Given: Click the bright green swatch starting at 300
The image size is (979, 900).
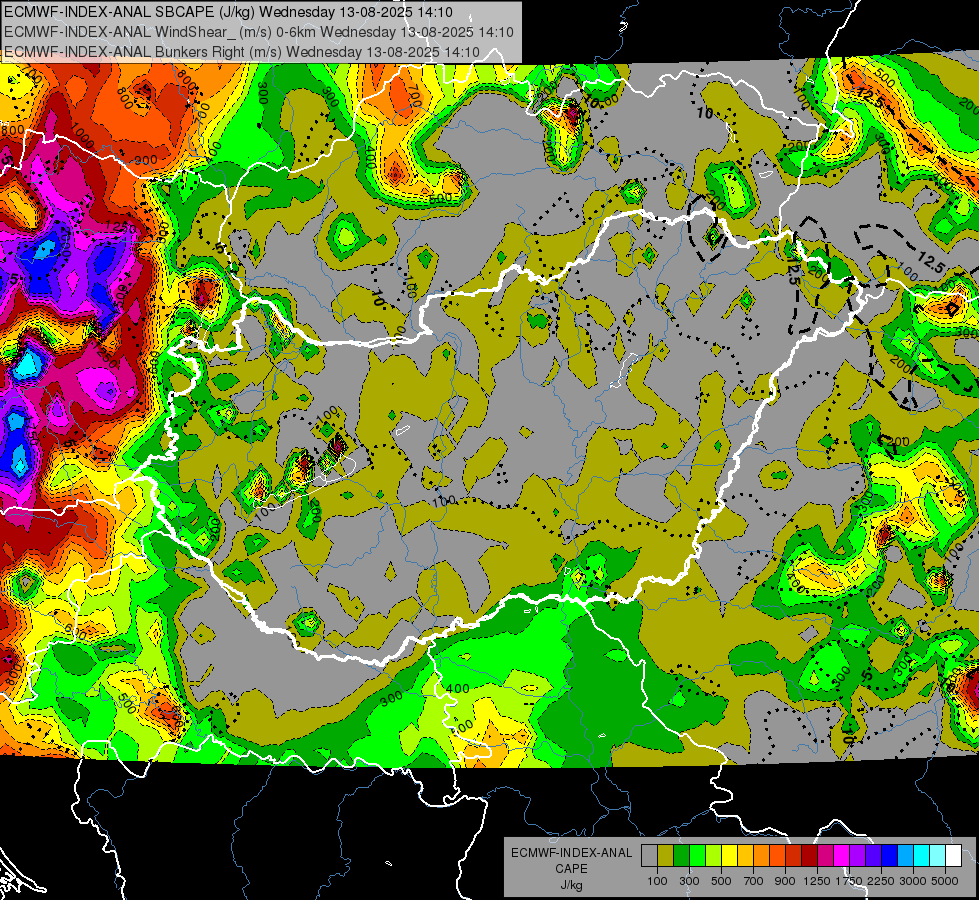Looking at the screenshot, I should 697,856.
